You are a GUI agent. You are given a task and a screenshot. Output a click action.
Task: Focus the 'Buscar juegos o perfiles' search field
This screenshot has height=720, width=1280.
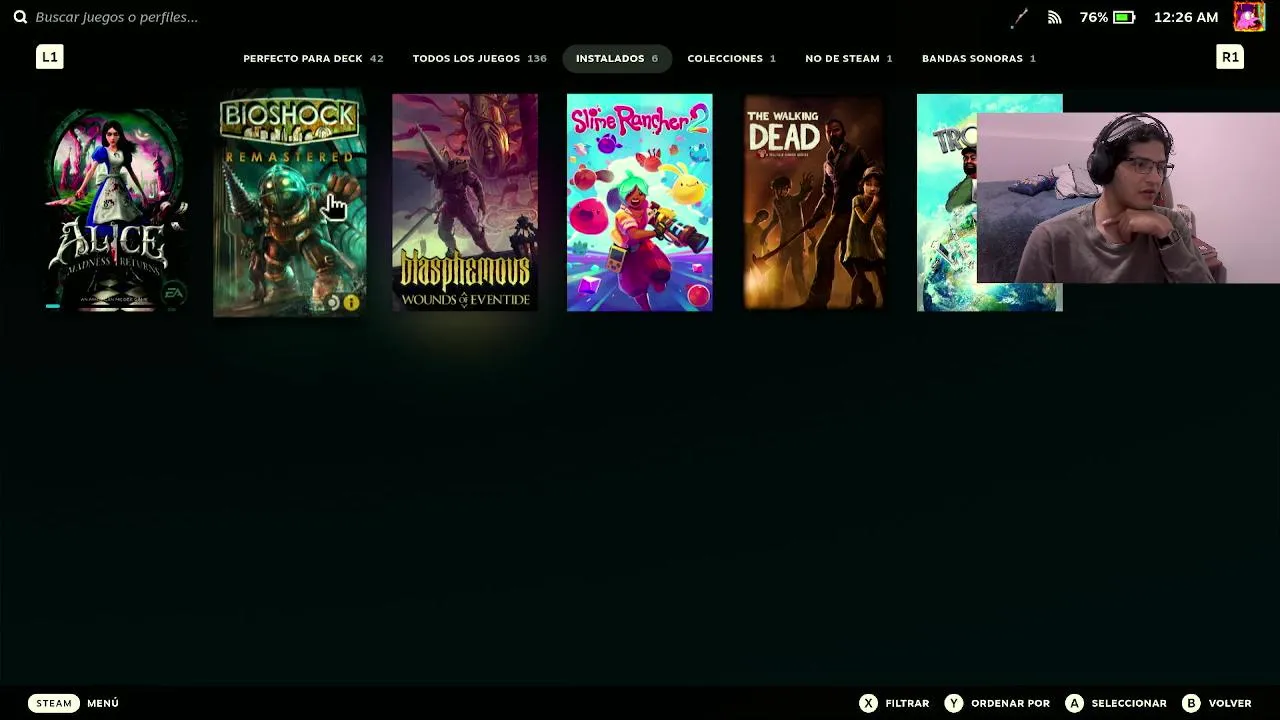coord(117,17)
